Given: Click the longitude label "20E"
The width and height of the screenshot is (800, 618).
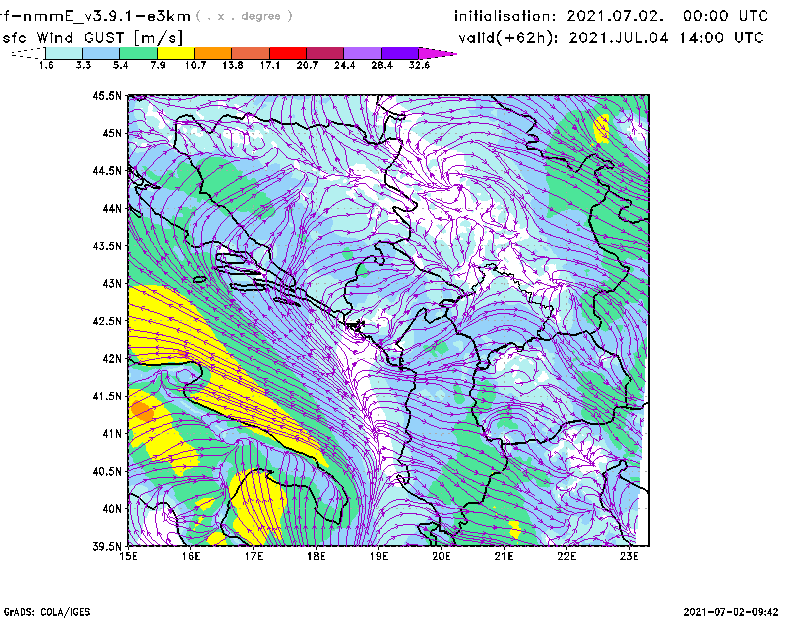Looking at the screenshot, I should pyautogui.click(x=441, y=556).
